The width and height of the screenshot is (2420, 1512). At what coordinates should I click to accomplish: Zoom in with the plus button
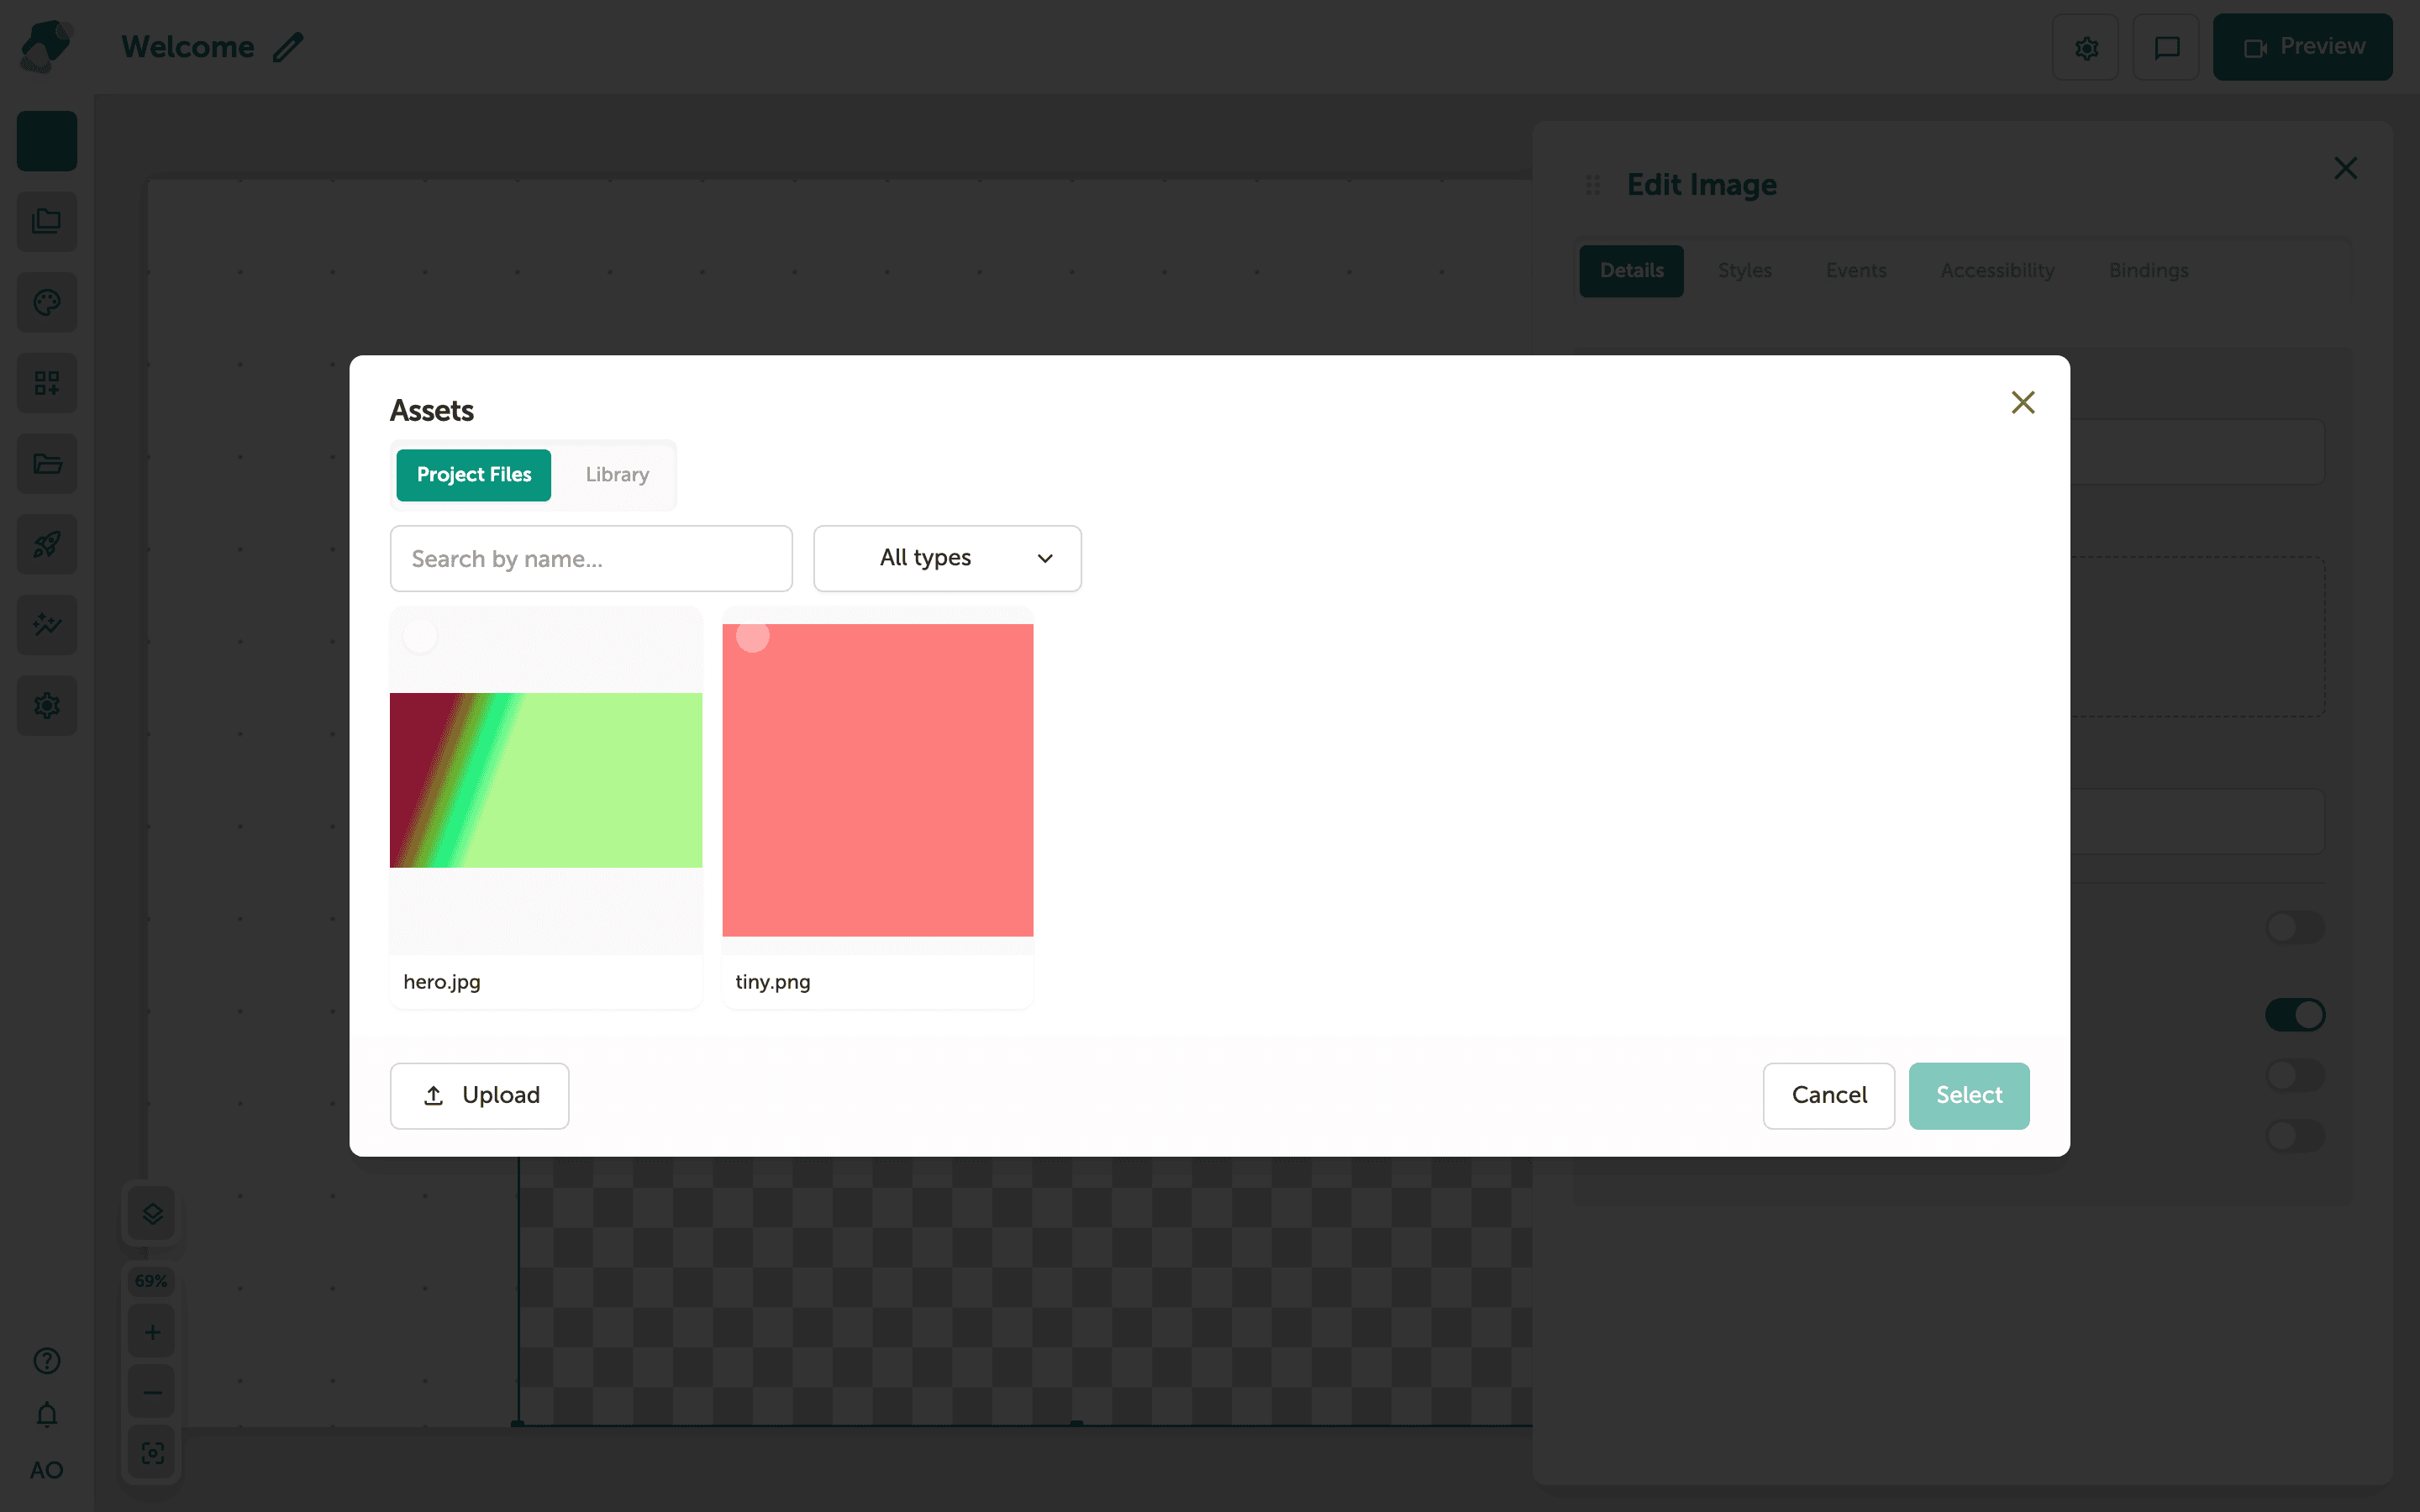(152, 1332)
